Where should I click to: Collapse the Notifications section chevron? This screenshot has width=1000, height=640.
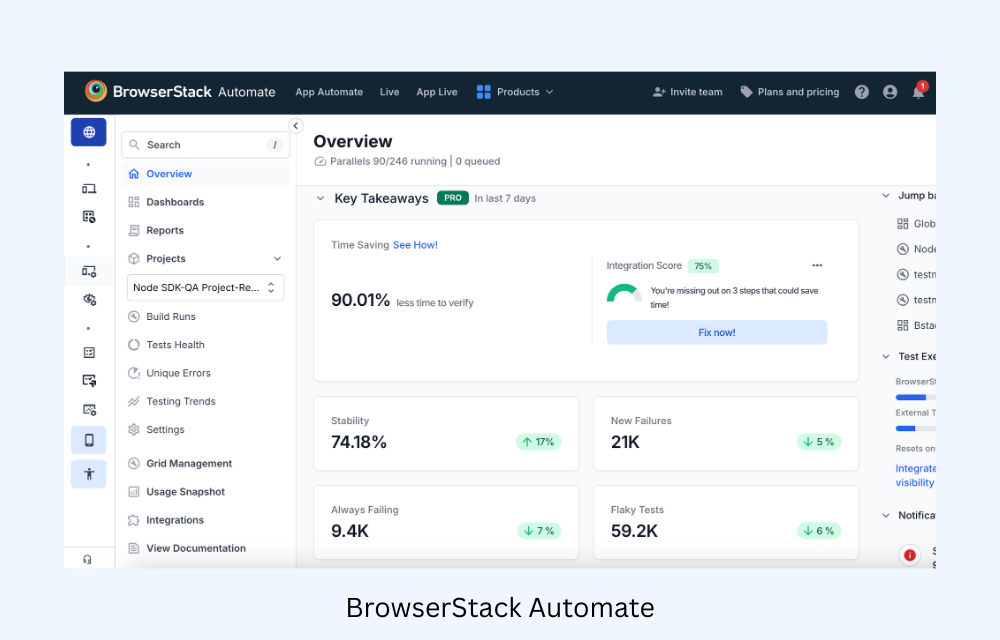pos(886,515)
